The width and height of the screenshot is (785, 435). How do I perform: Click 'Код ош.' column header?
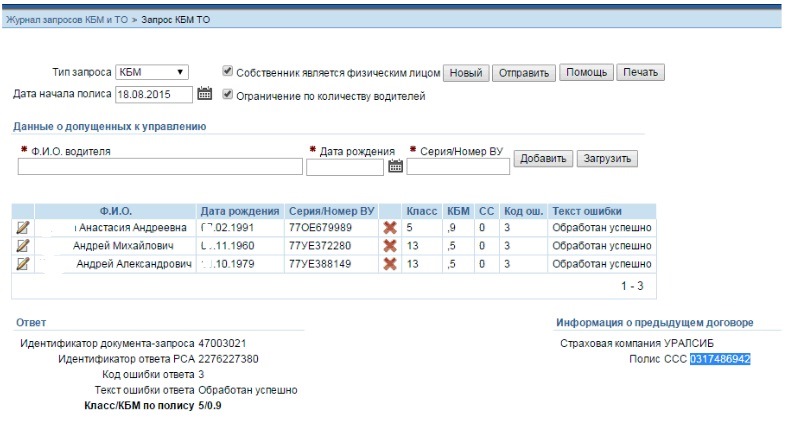[x=524, y=211]
